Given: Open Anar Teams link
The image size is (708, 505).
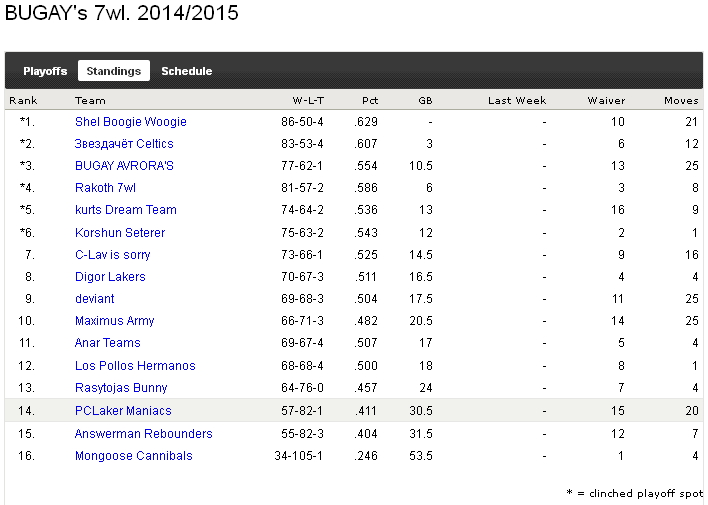Looking at the screenshot, I should coord(107,343).
